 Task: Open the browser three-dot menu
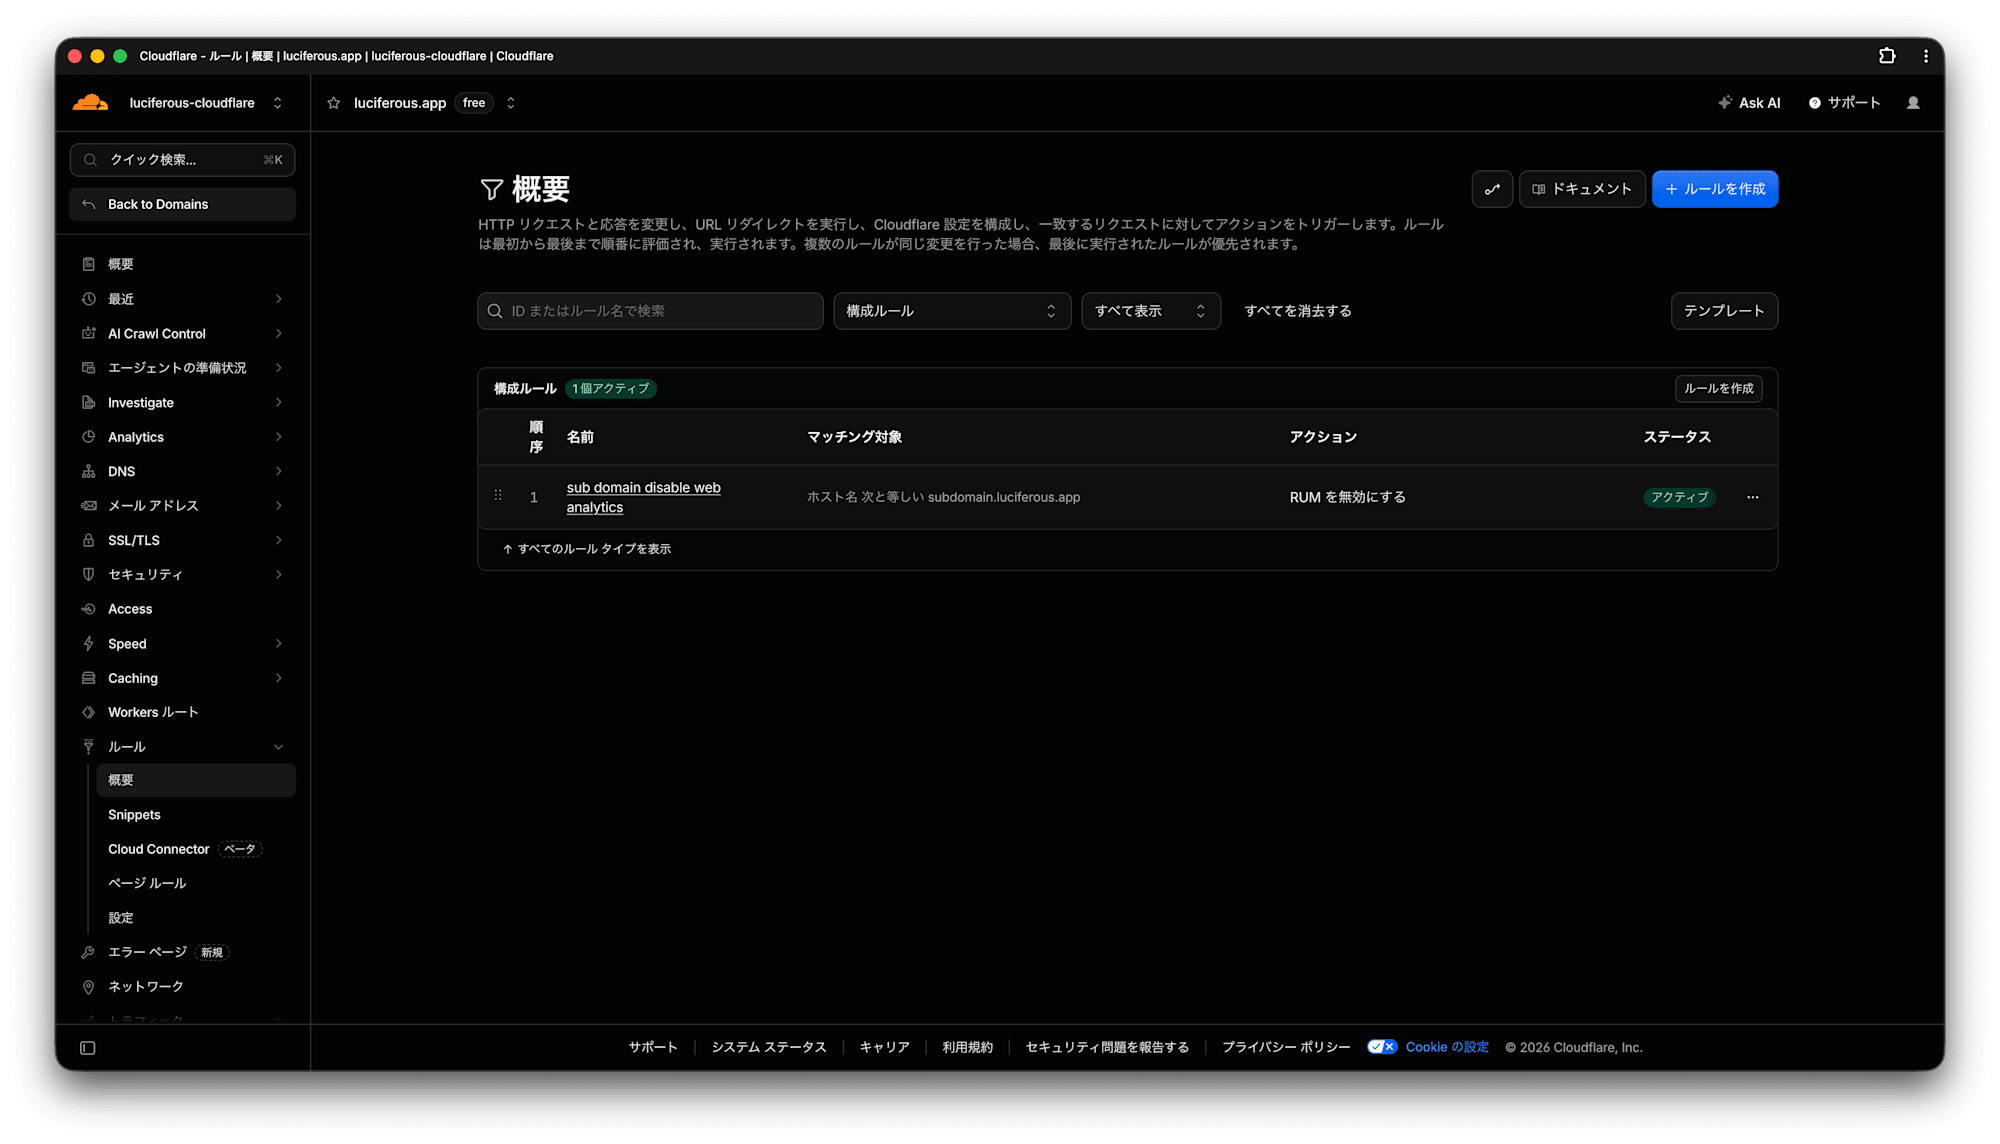(x=1926, y=56)
